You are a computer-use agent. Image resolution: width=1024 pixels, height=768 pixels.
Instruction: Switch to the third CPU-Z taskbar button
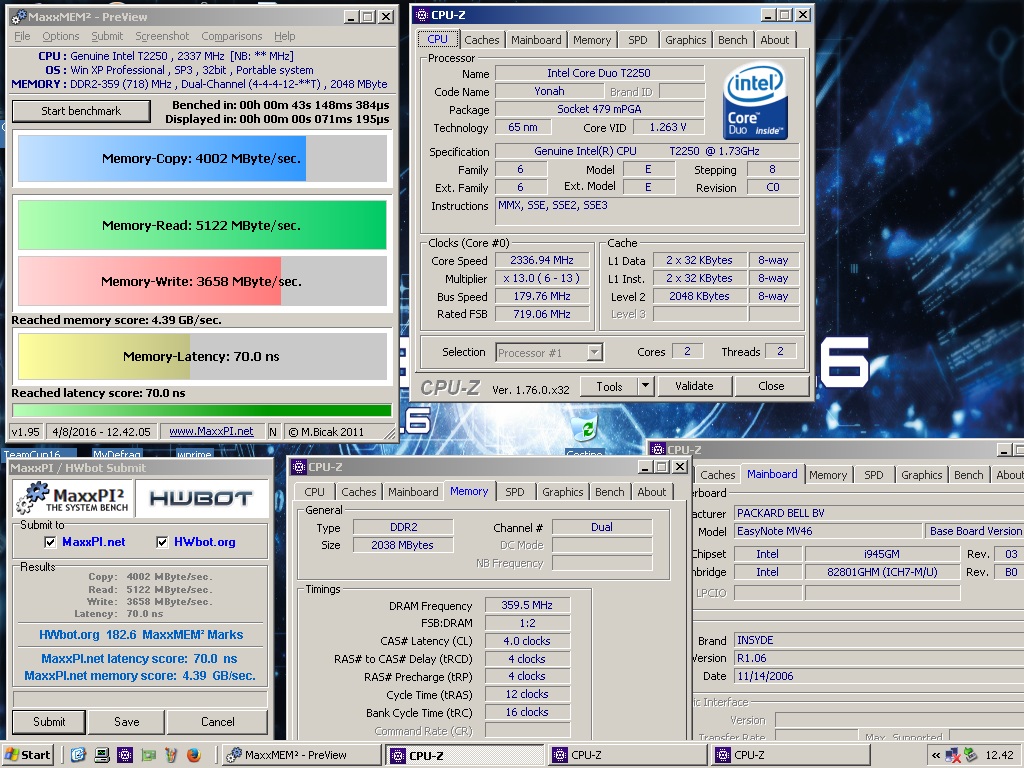pyautogui.click(x=791, y=755)
